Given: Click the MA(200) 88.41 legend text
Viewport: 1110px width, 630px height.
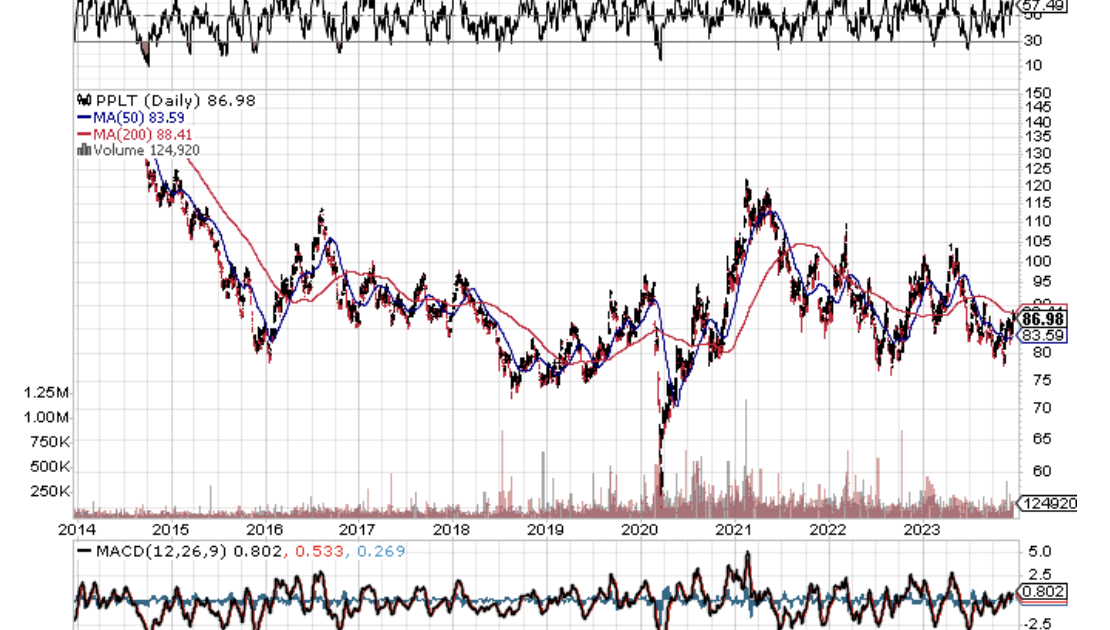Looking at the screenshot, I should 142,133.
